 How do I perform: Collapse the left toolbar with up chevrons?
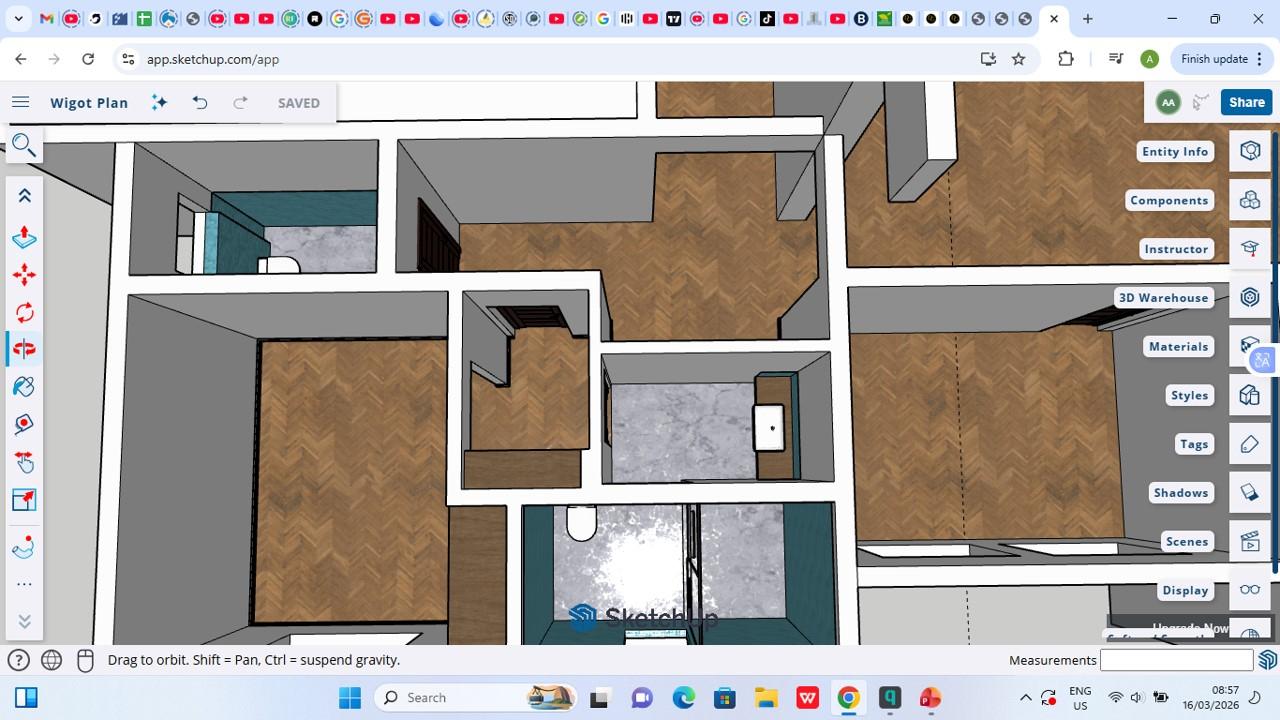24,196
